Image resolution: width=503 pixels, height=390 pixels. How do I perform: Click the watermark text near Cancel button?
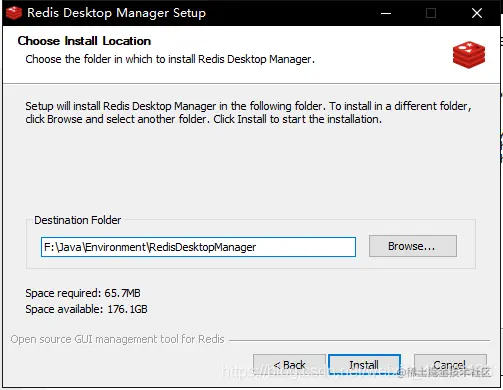(x=357, y=371)
